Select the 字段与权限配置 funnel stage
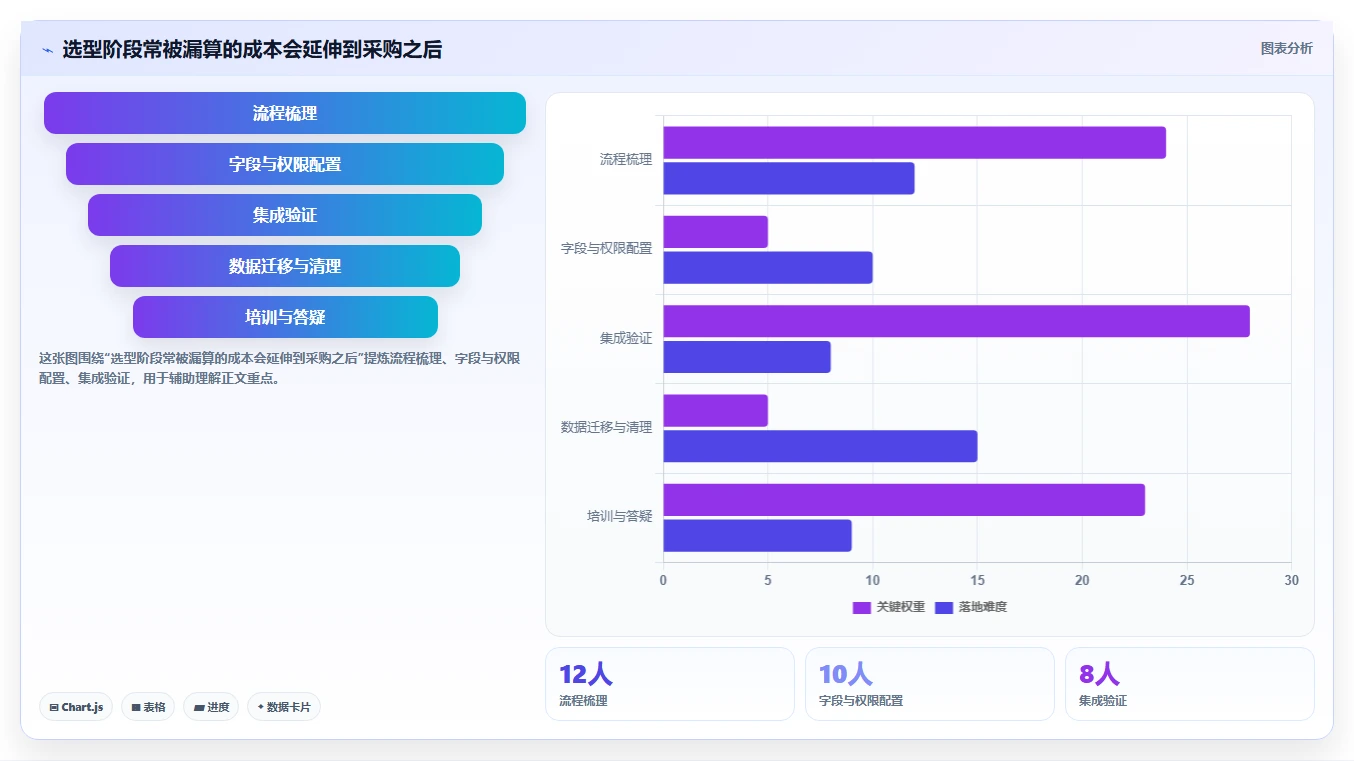Image resolution: width=1354 pixels, height=761 pixels. click(285, 164)
